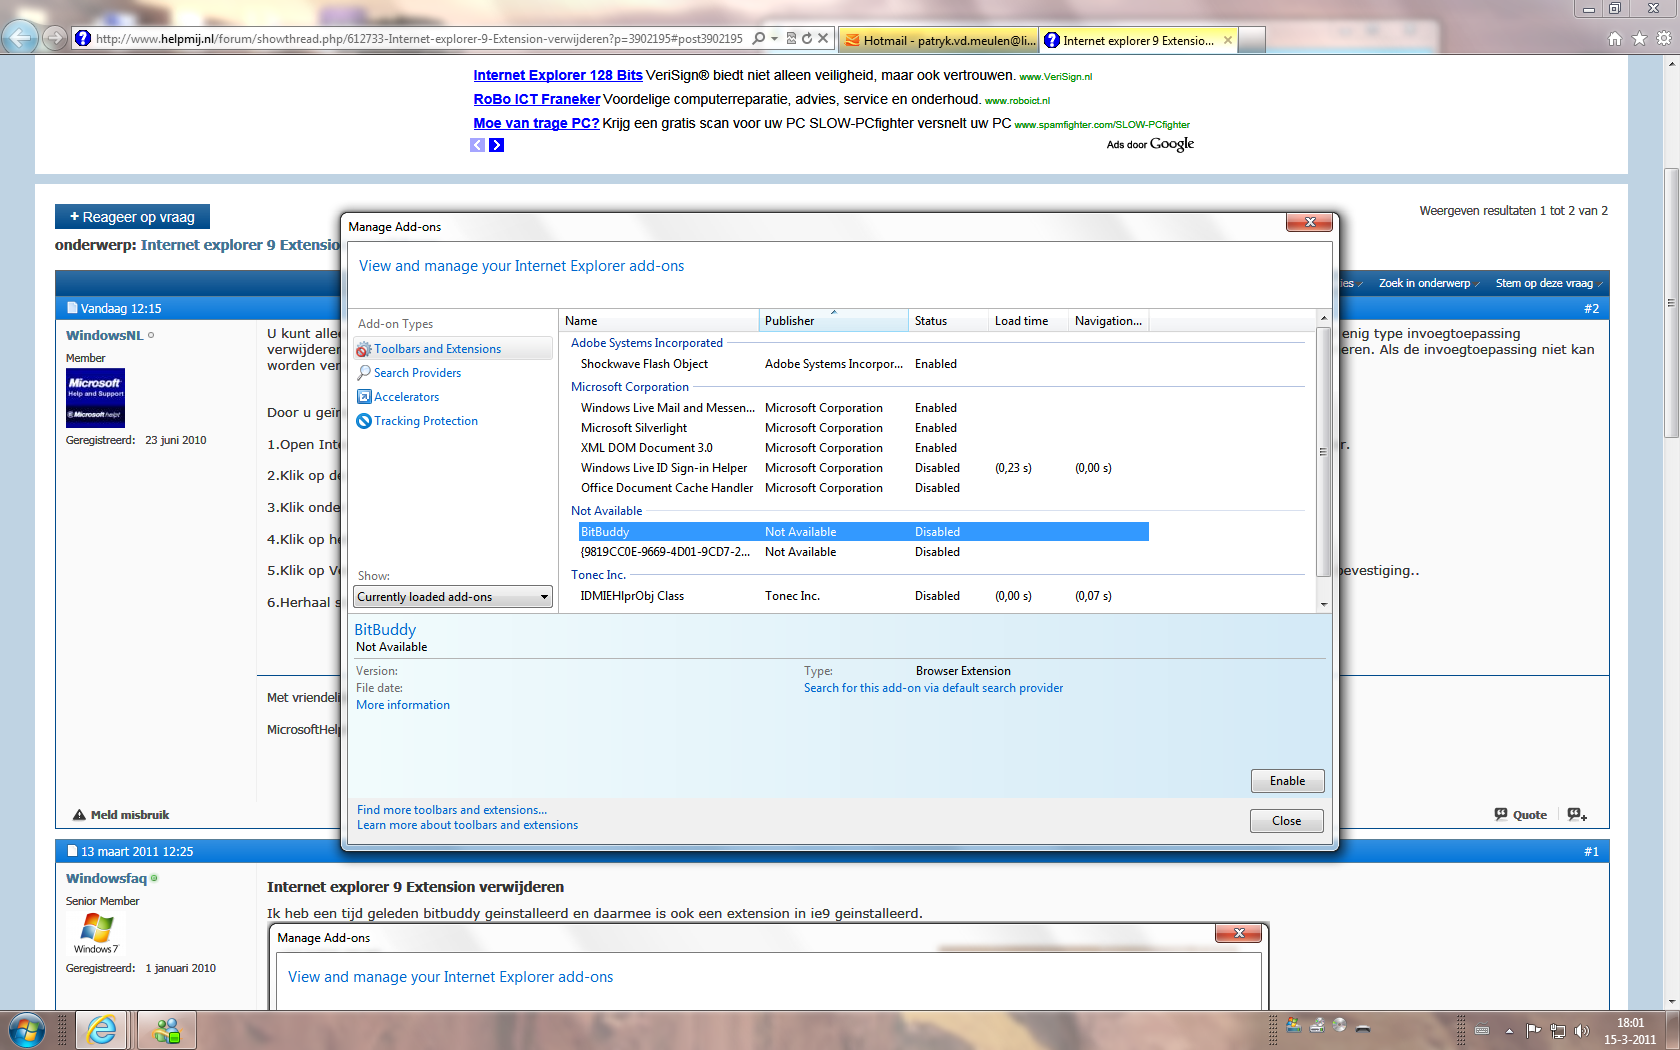1680x1050 pixels.
Task: Close the Internet explorer 9 Extension tab
Action: pos(1228,40)
